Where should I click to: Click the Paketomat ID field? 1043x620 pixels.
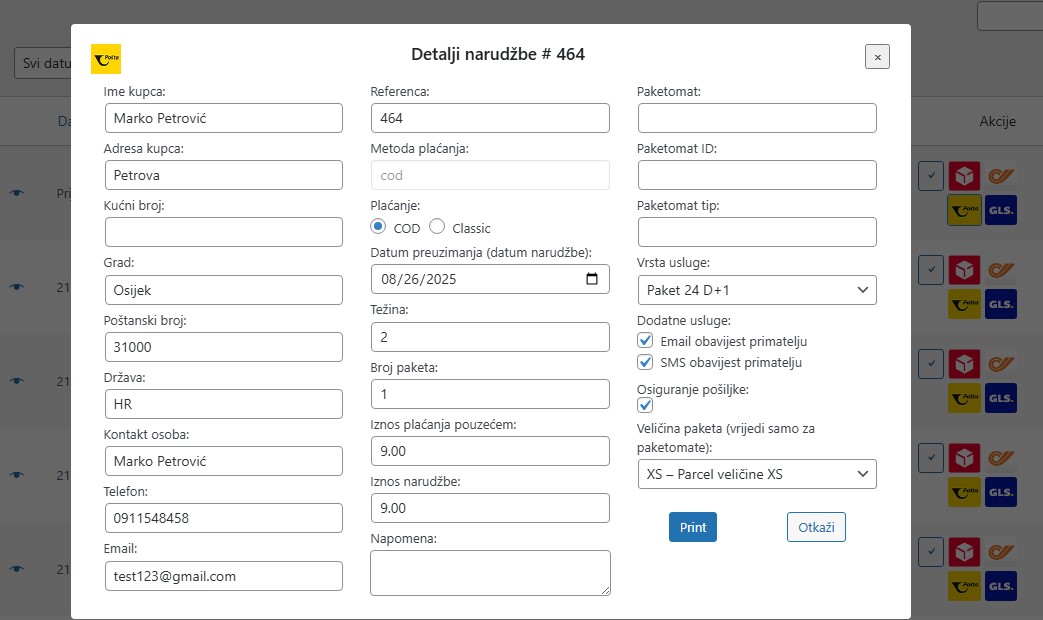coord(756,175)
